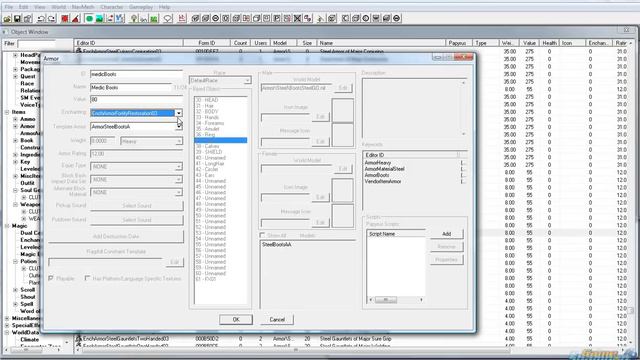The image size is (640, 360).
Task: Click the undo arrow toolbar icon
Action: tap(41, 18)
